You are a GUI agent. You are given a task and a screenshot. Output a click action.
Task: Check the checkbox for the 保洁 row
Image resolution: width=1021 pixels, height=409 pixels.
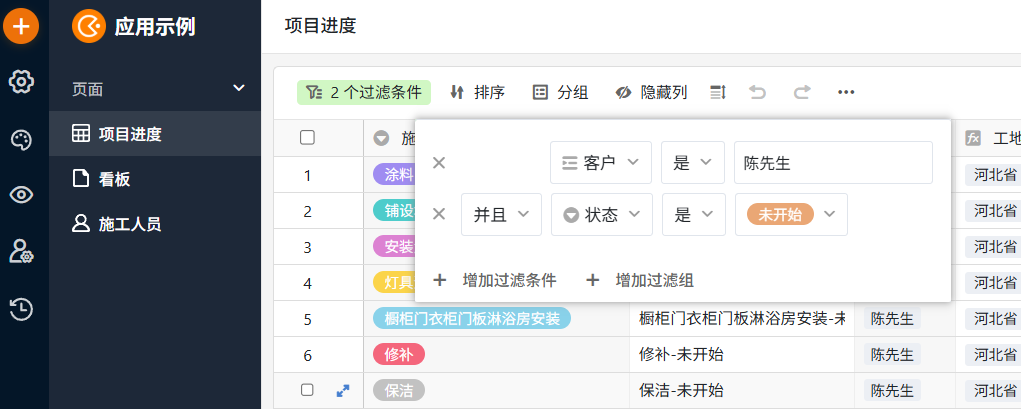coord(308,390)
